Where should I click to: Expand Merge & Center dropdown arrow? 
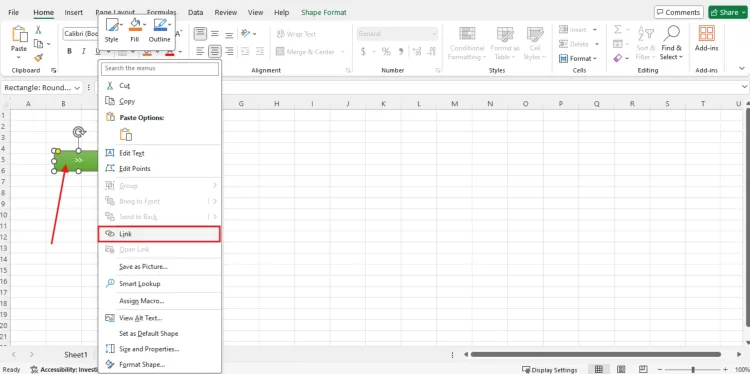coord(343,52)
